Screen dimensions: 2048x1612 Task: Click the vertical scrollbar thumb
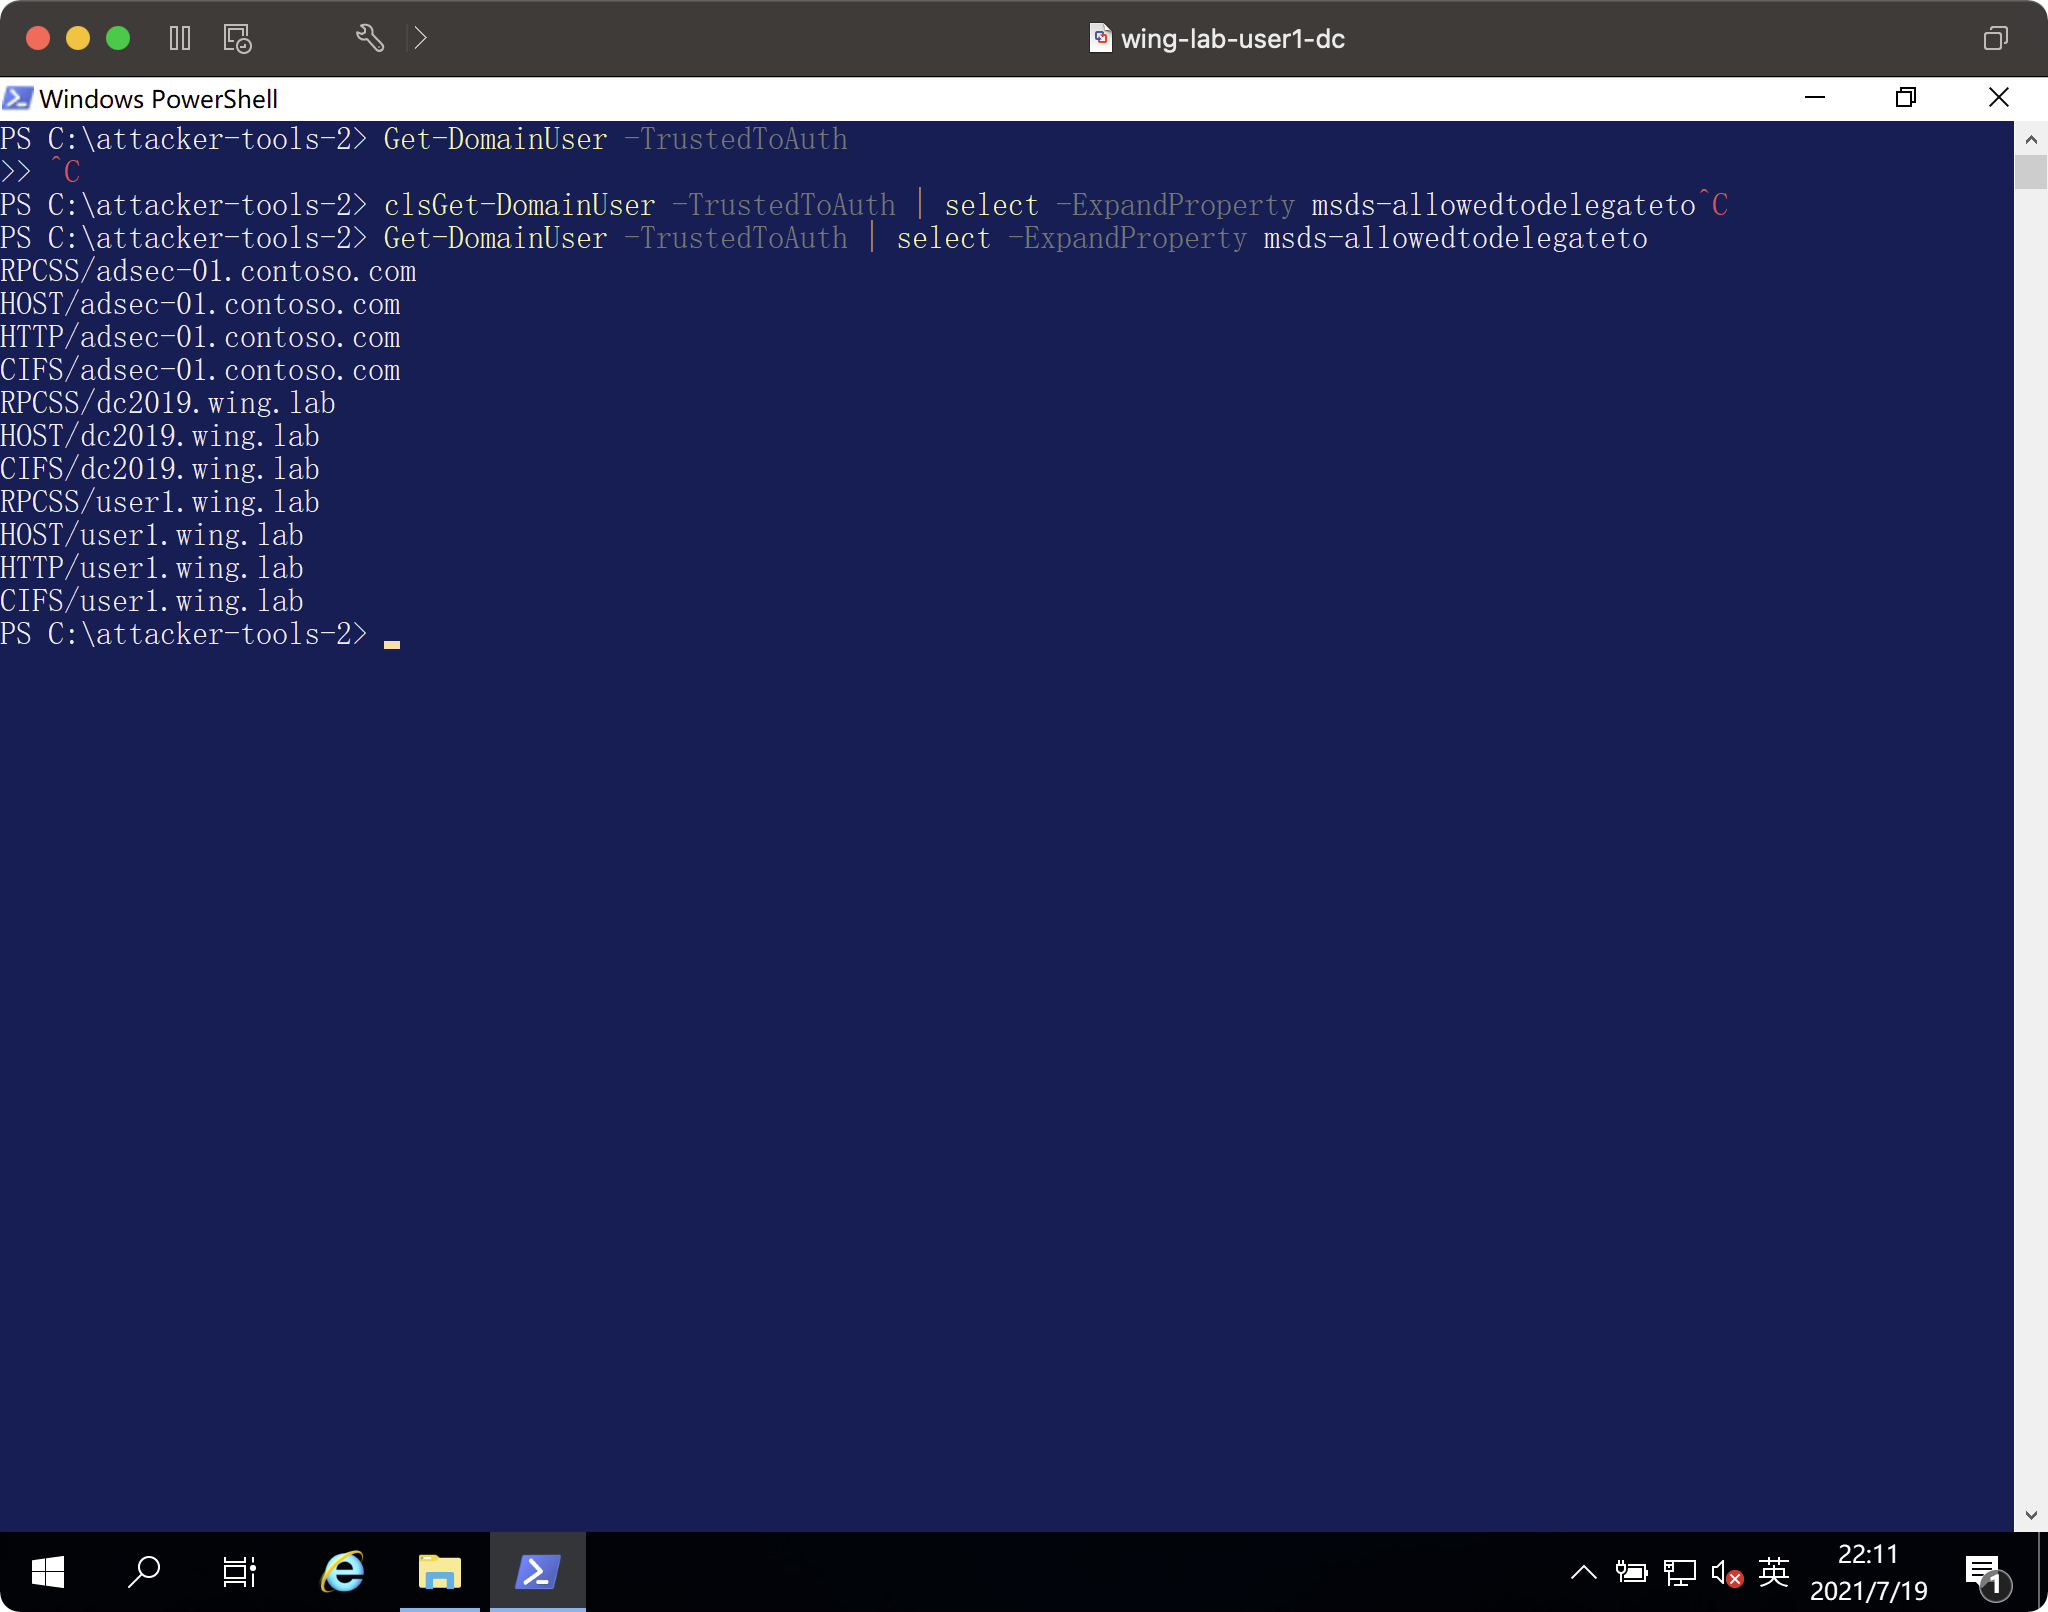click(x=2031, y=172)
